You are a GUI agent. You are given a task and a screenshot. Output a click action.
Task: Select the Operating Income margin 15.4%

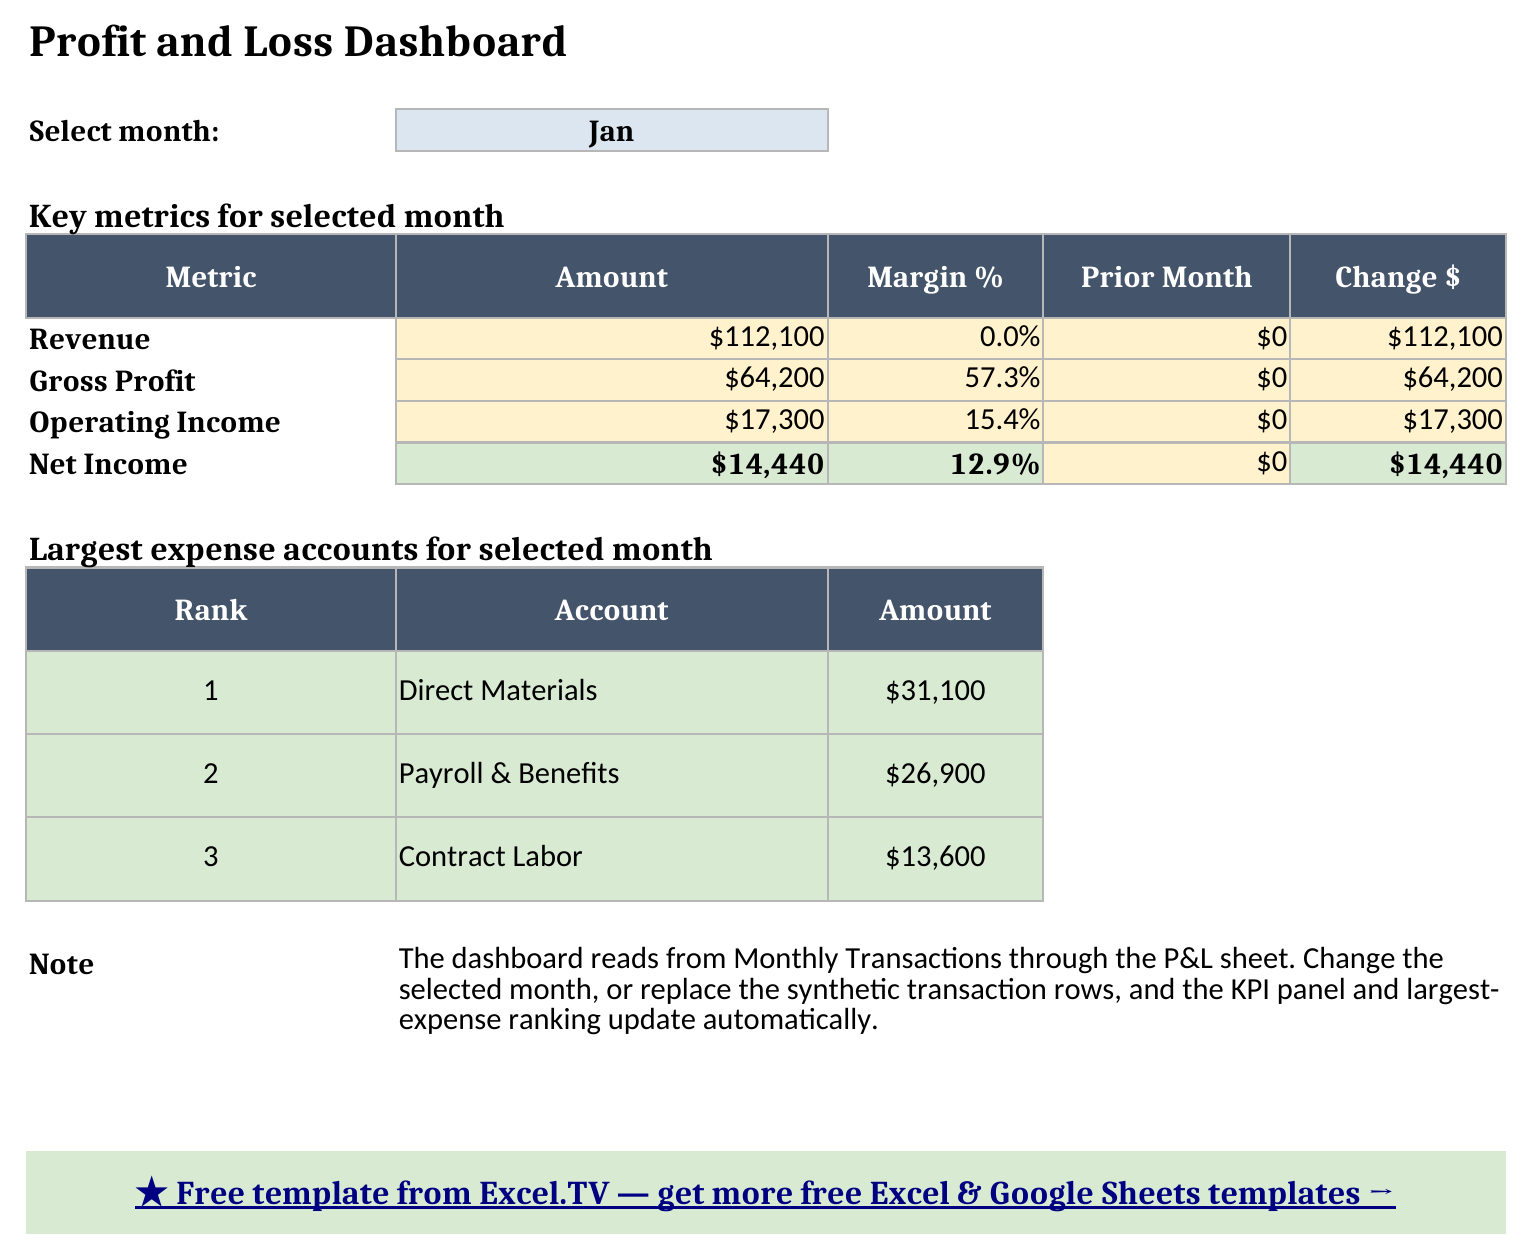tap(935, 421)
